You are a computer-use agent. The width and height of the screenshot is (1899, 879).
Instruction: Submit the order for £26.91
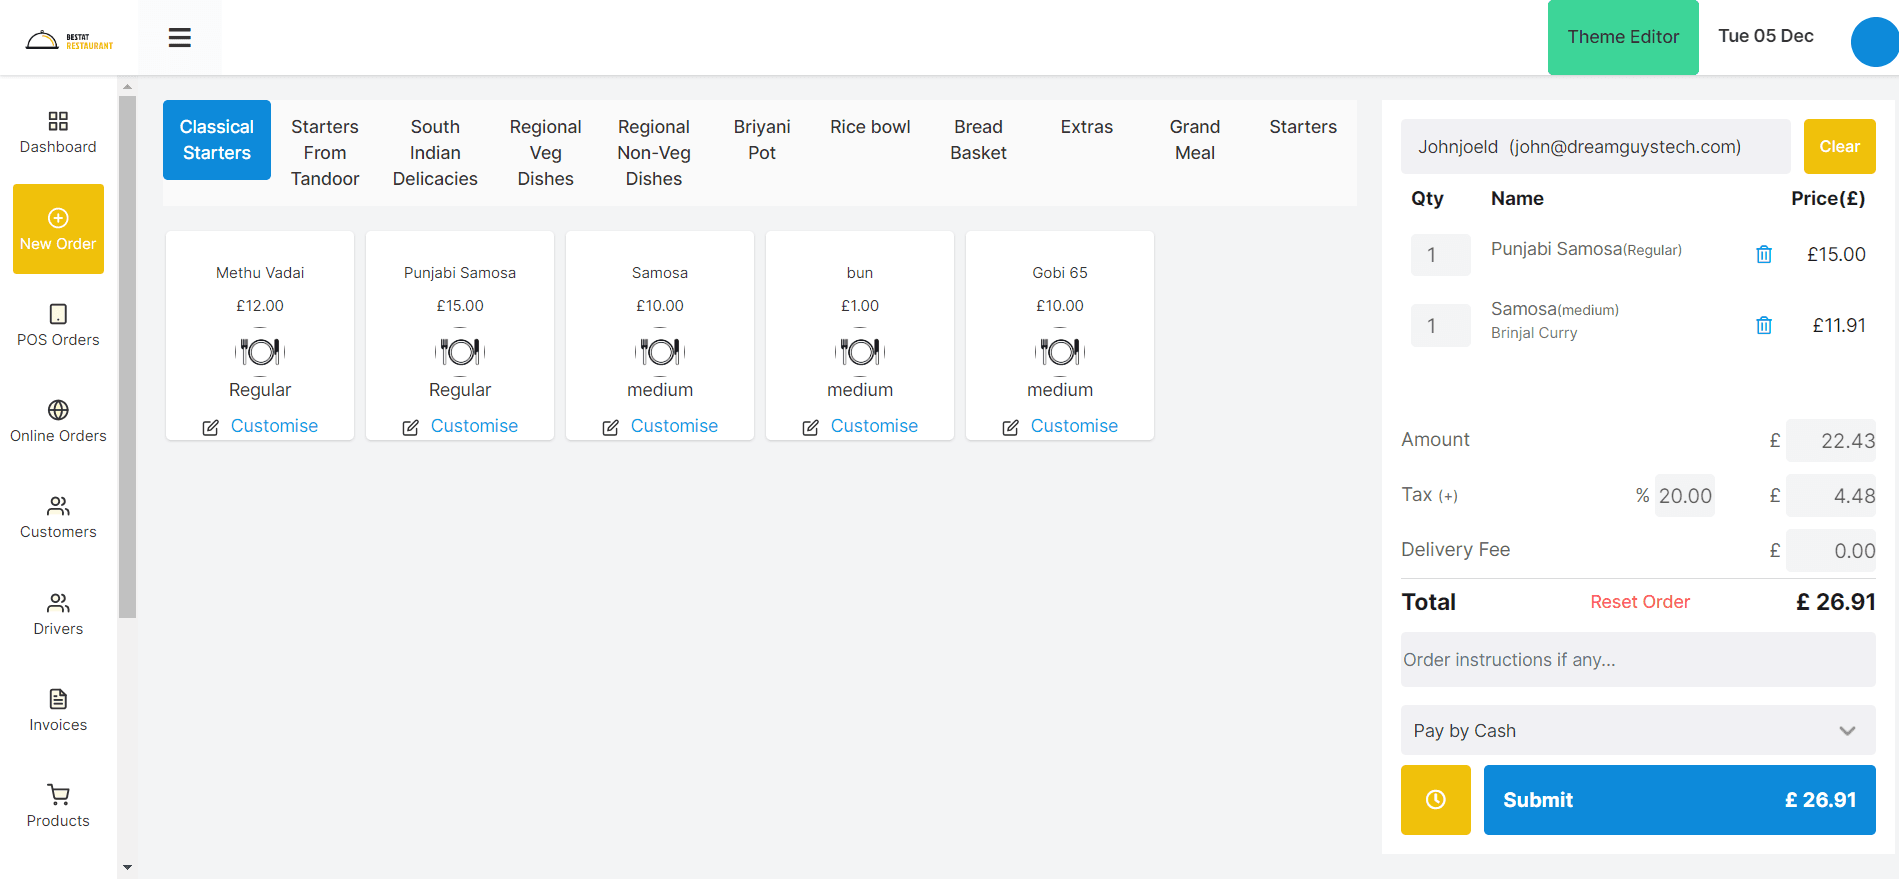tap(1678, 800)
